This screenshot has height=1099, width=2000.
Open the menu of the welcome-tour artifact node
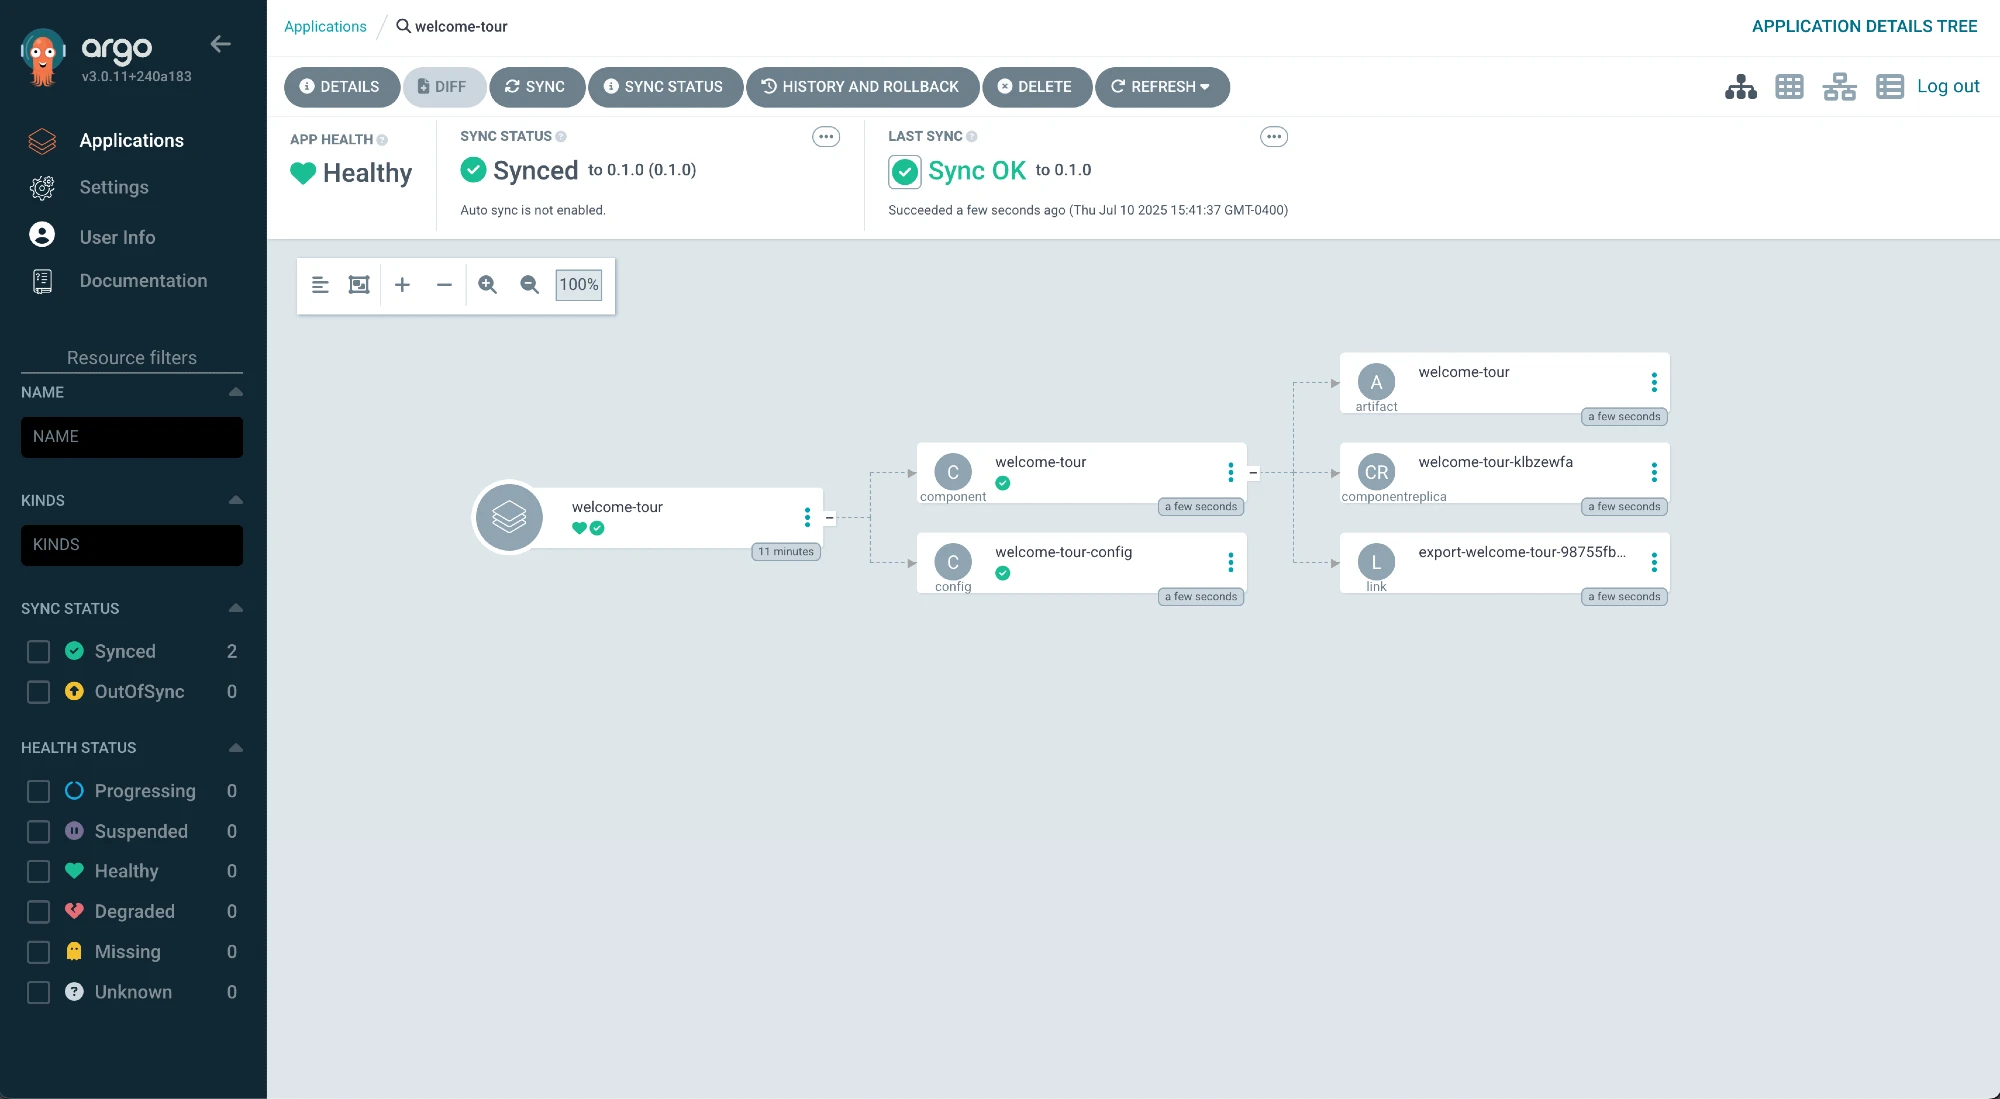[1654, 382]
